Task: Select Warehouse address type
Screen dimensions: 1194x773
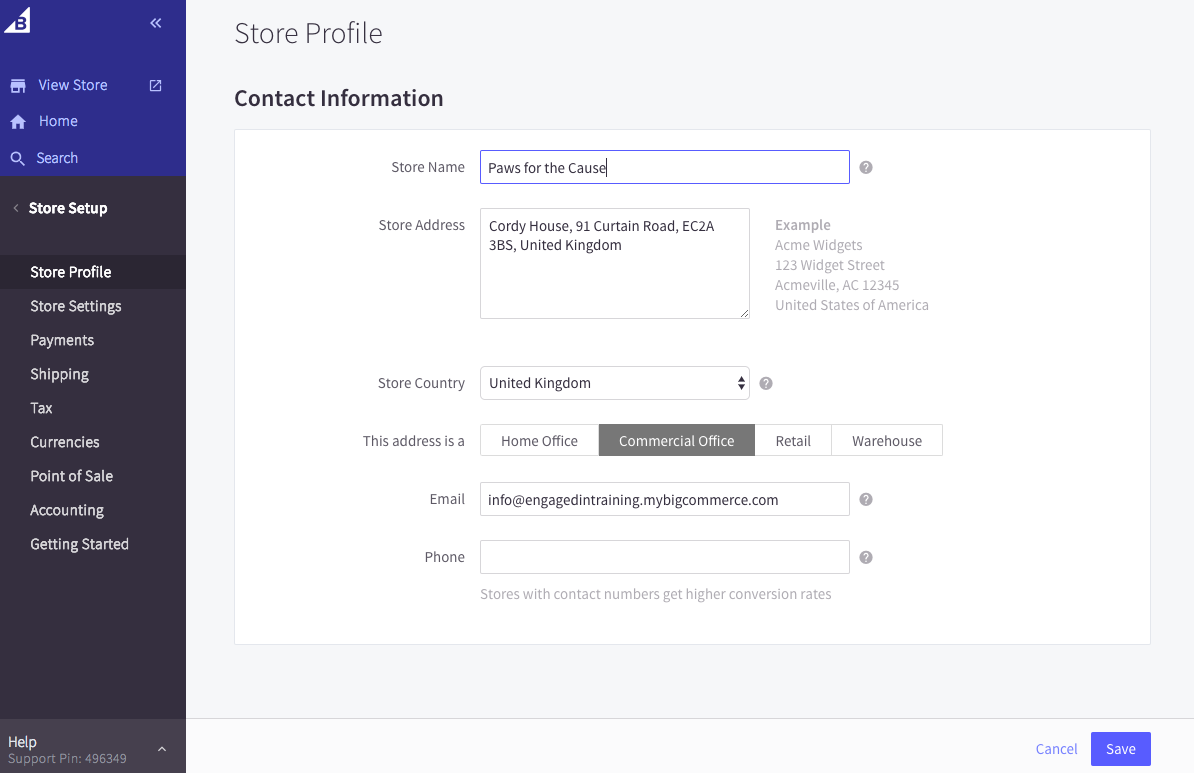Action: coord(887,441)
